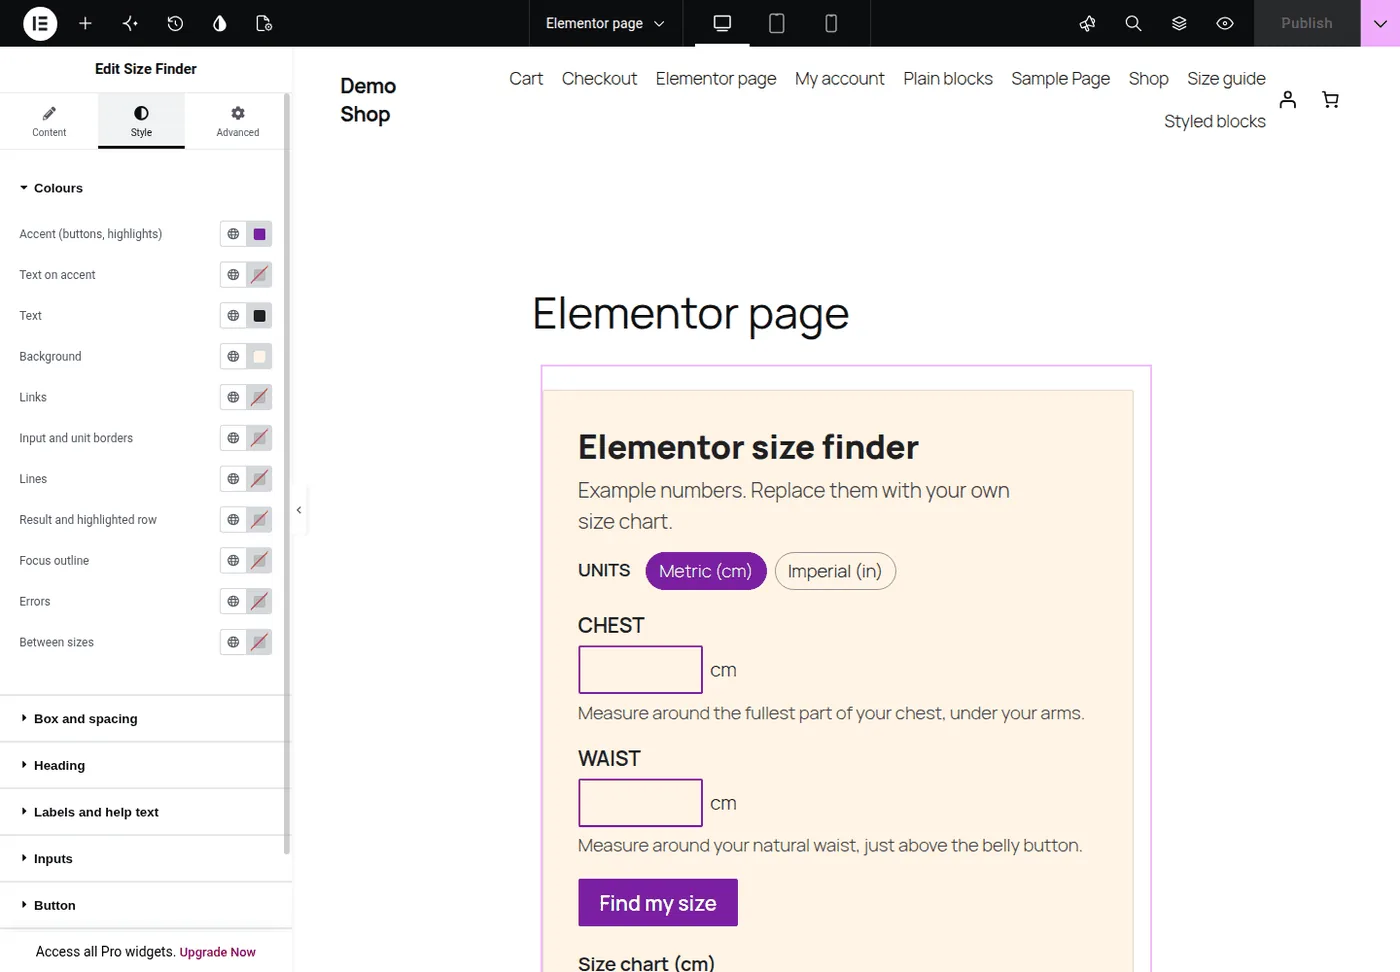The image size is (1400, 972).
Task: Open the Size guide menu item
Action: coord(1226,78)
